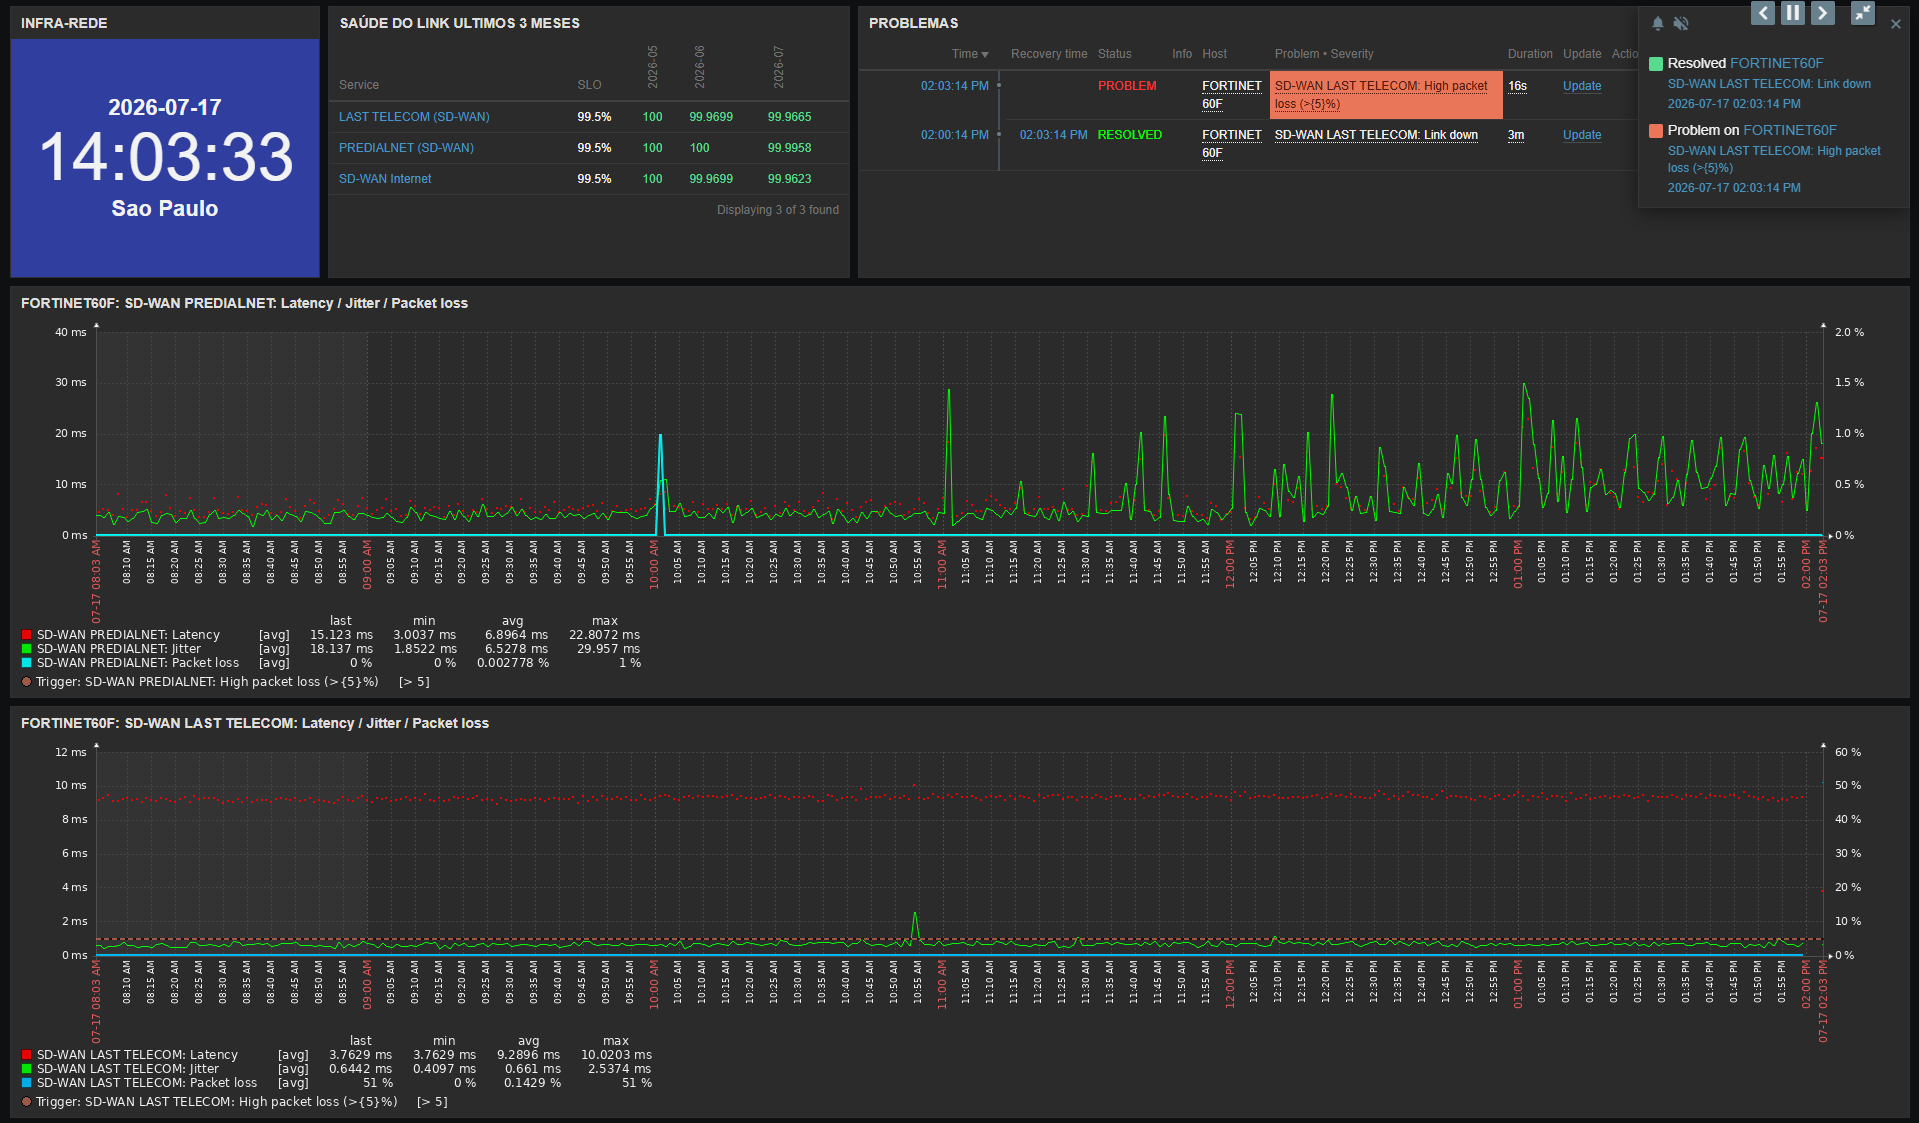Pause the dashboard slideshow
1919x1123 pixels.
pyautogui.click(x=1793, y=13)
